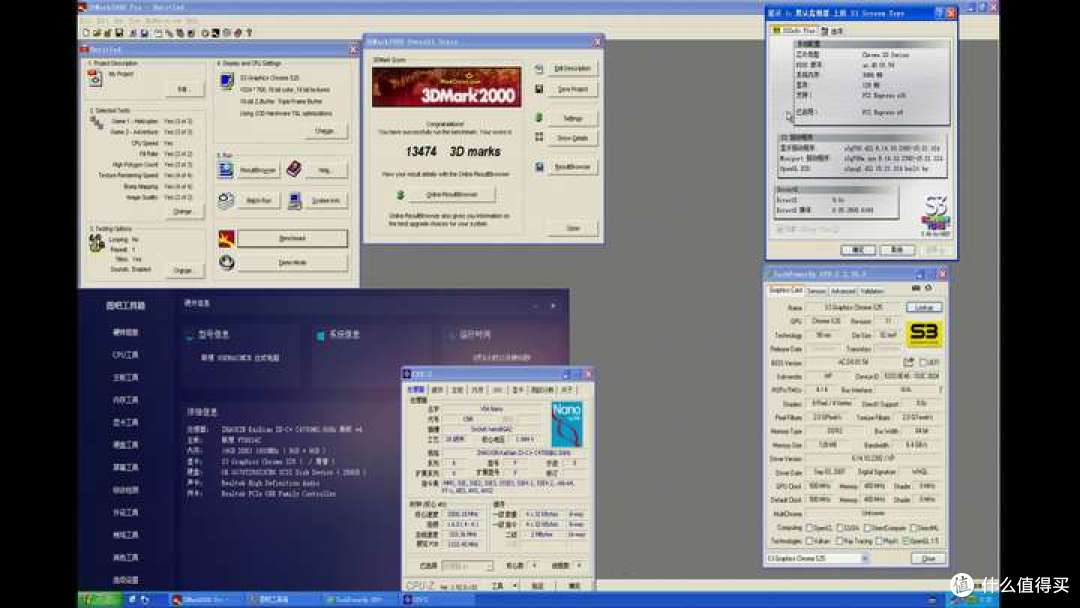This screenshot has height=608, width=1080.
Task: Click the System Info button
Action: [x=326, y=200]
